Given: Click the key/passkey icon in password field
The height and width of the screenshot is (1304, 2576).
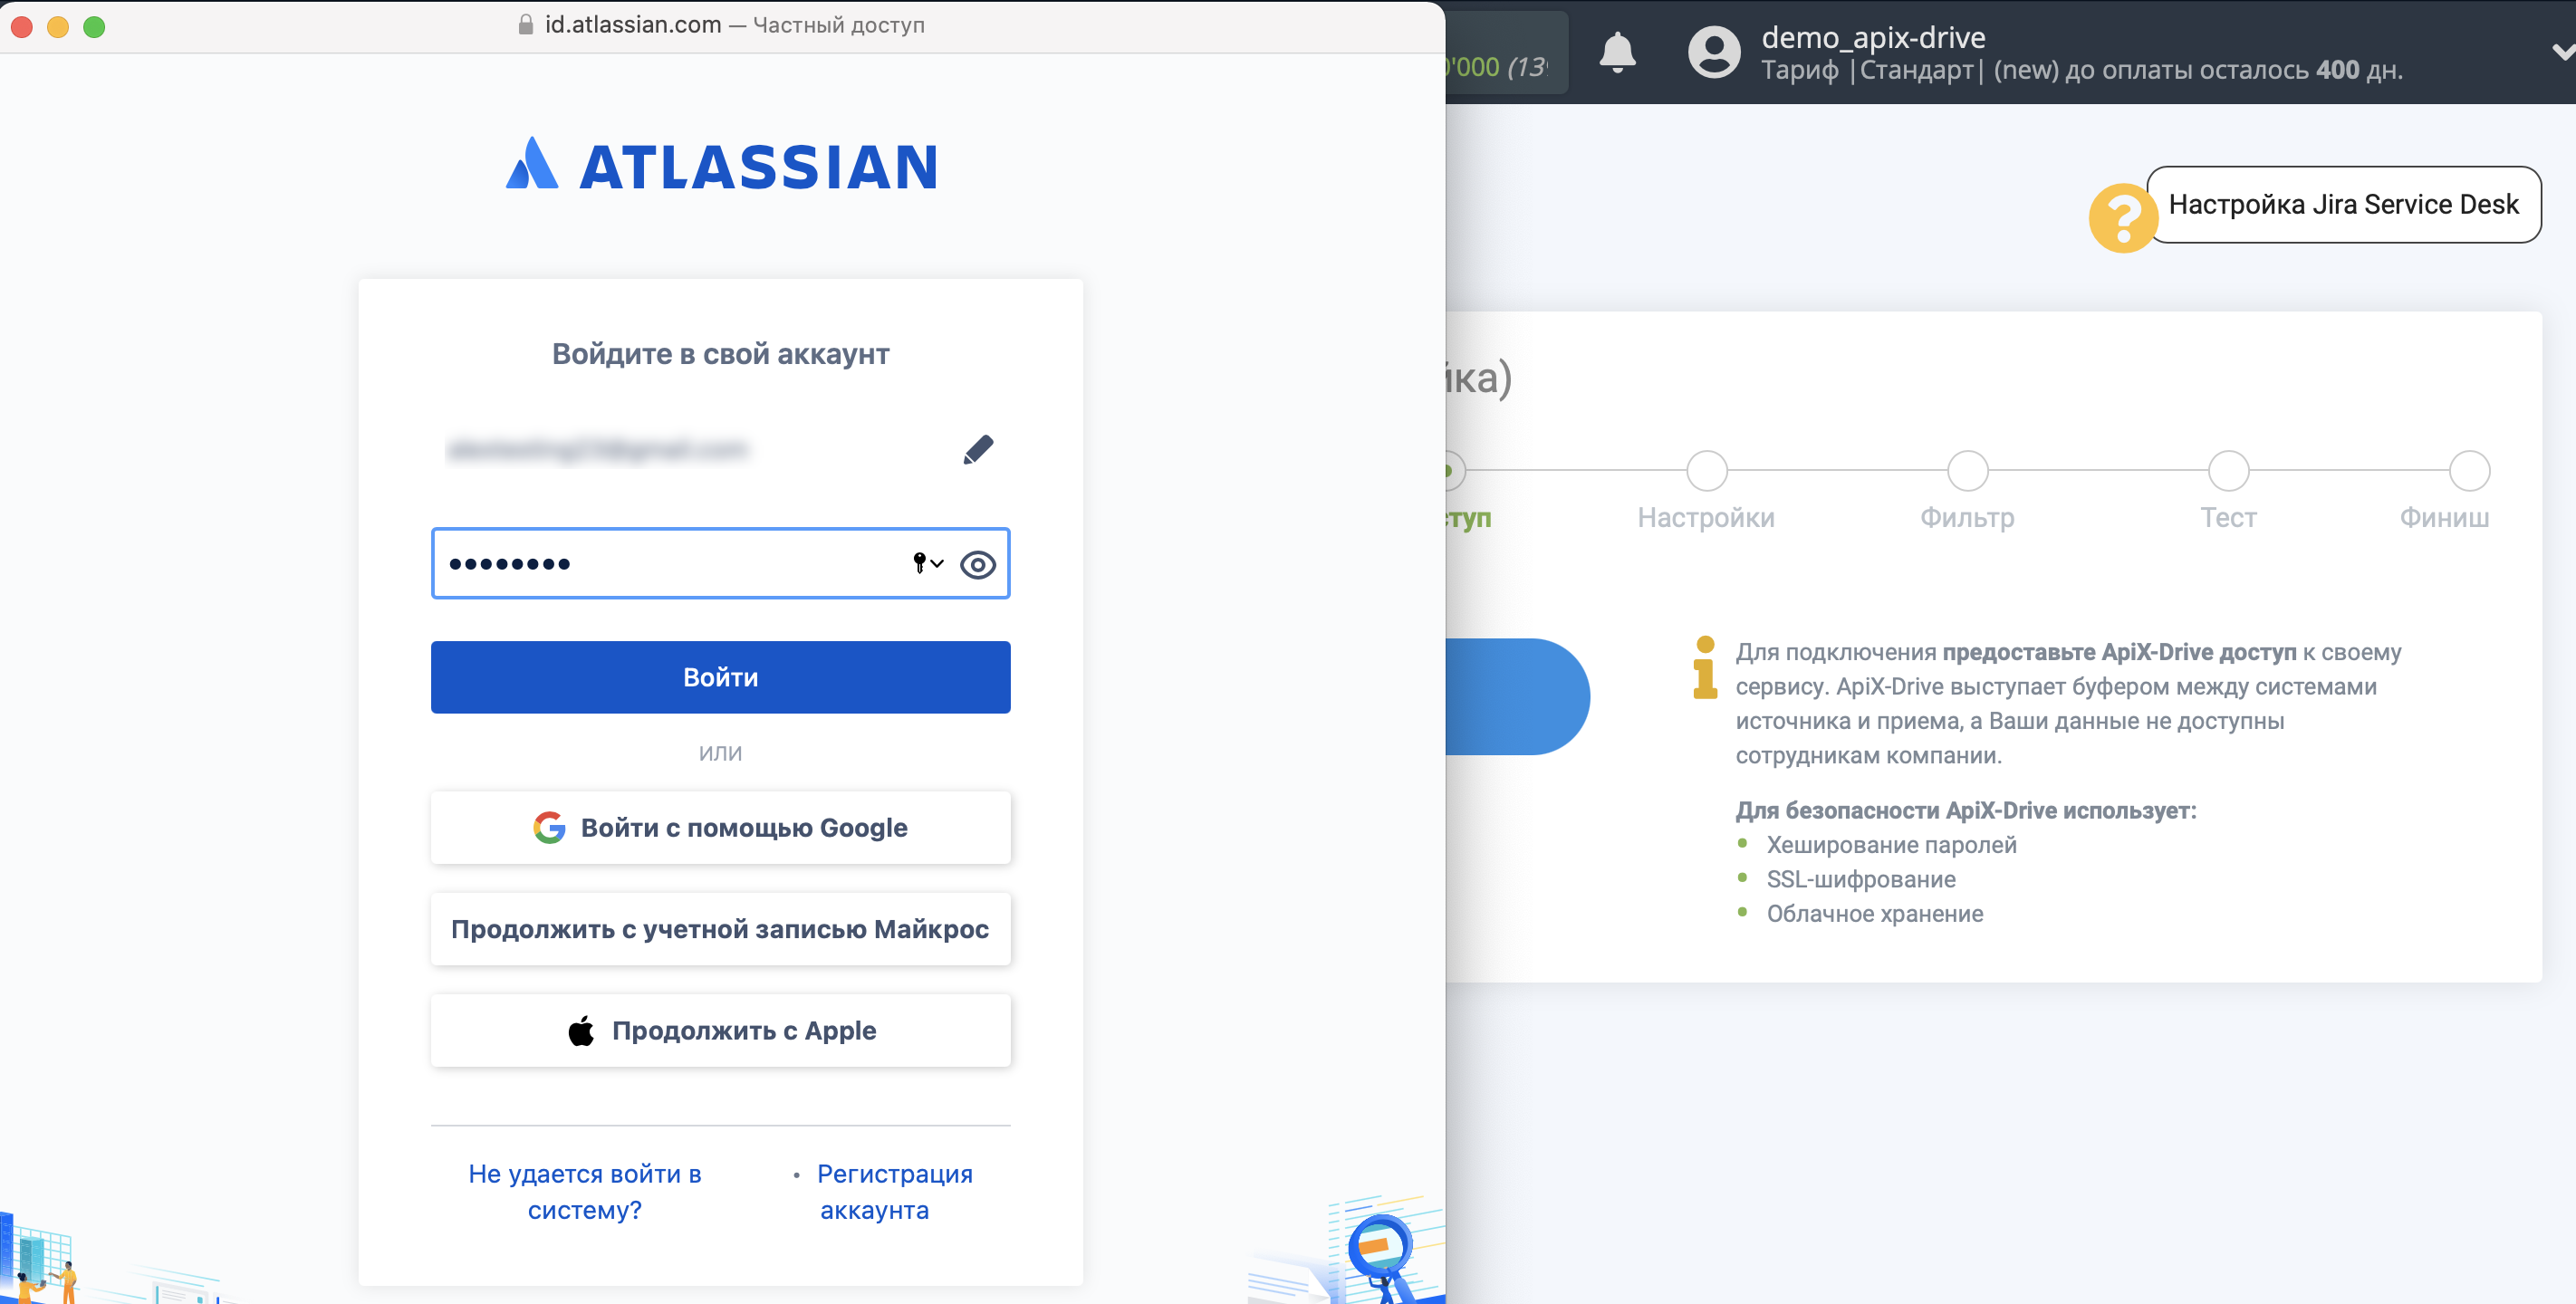Looking at the screenshot, I should (x=923, y=562).
